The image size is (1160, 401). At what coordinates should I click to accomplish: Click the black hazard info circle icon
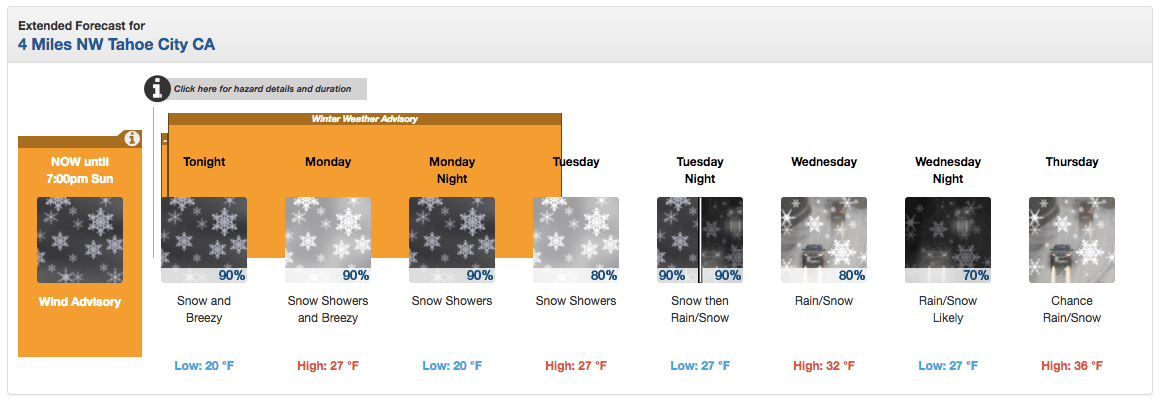(157, 89)
